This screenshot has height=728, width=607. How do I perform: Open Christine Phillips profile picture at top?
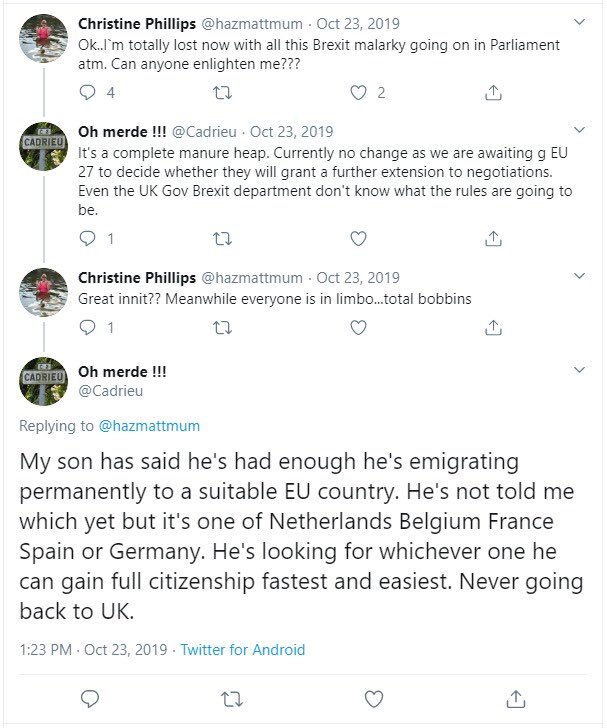click(43, 38)
